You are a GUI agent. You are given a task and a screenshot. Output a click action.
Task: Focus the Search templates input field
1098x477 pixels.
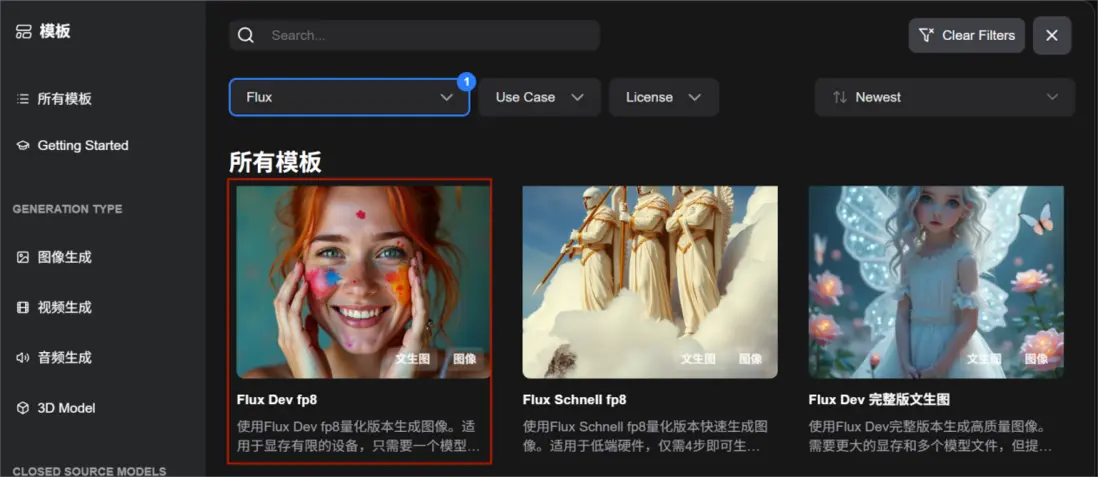point(414,35)
